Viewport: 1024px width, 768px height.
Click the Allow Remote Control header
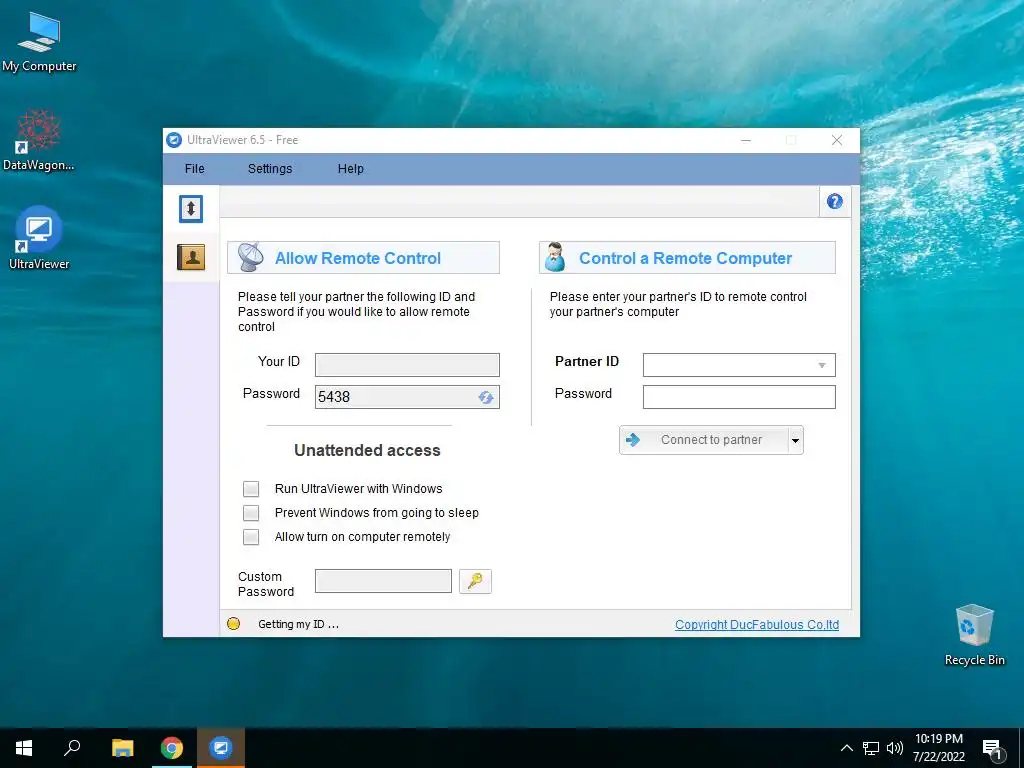click(363, 257)
